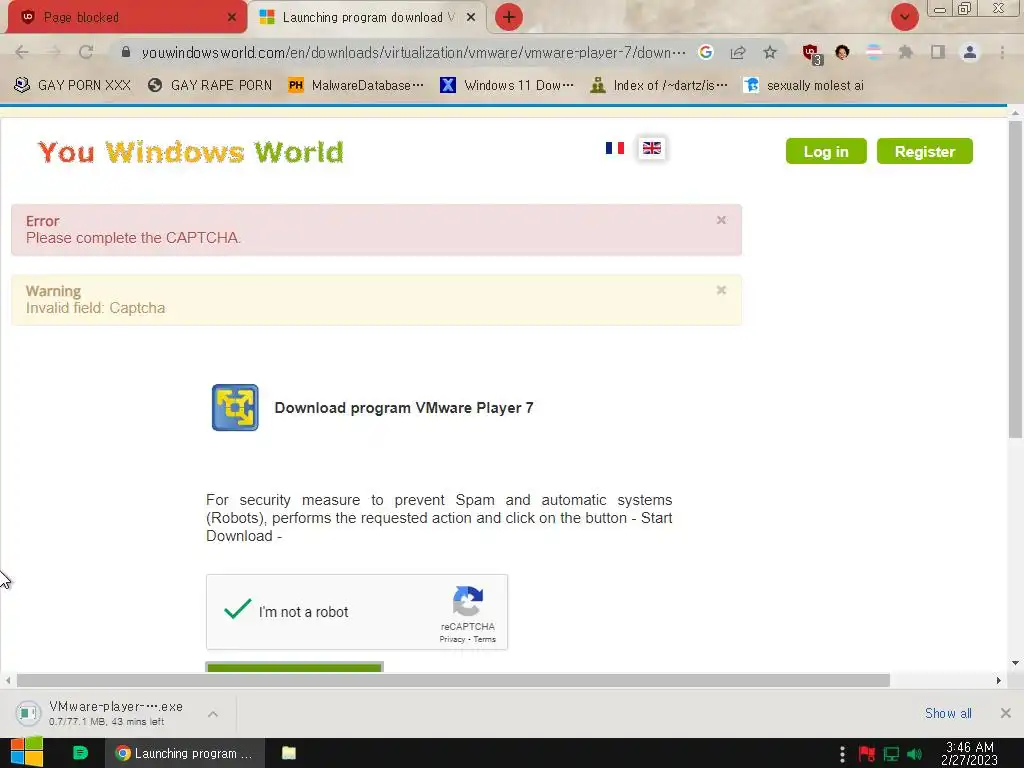Viewport: 1024px width, 768px height.
Task: Open Chrome's three-dot menu
Action: 1002,52
